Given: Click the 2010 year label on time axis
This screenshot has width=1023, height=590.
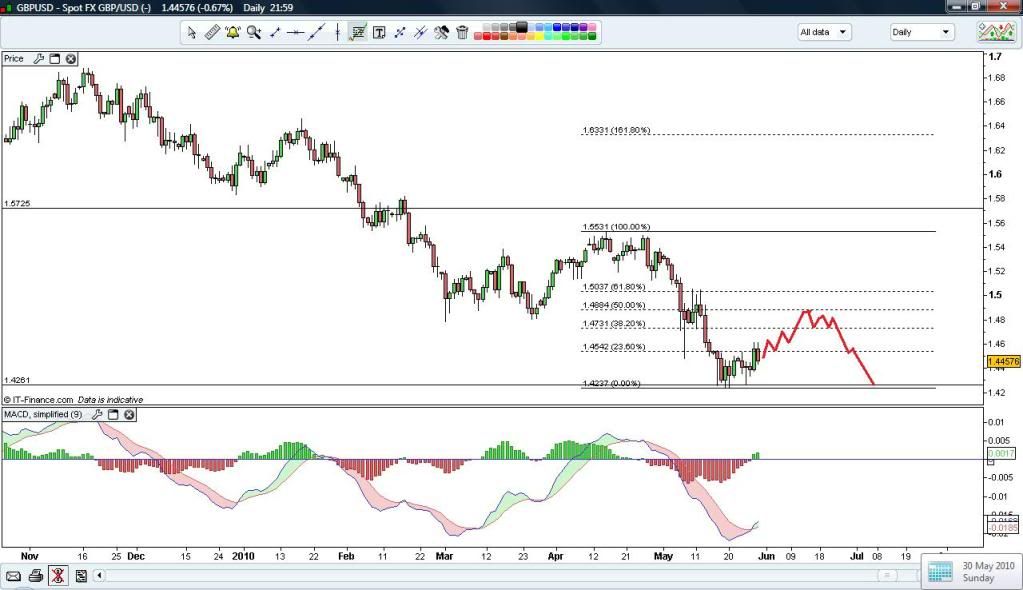Looking at the screenshot, I should 243,556.
